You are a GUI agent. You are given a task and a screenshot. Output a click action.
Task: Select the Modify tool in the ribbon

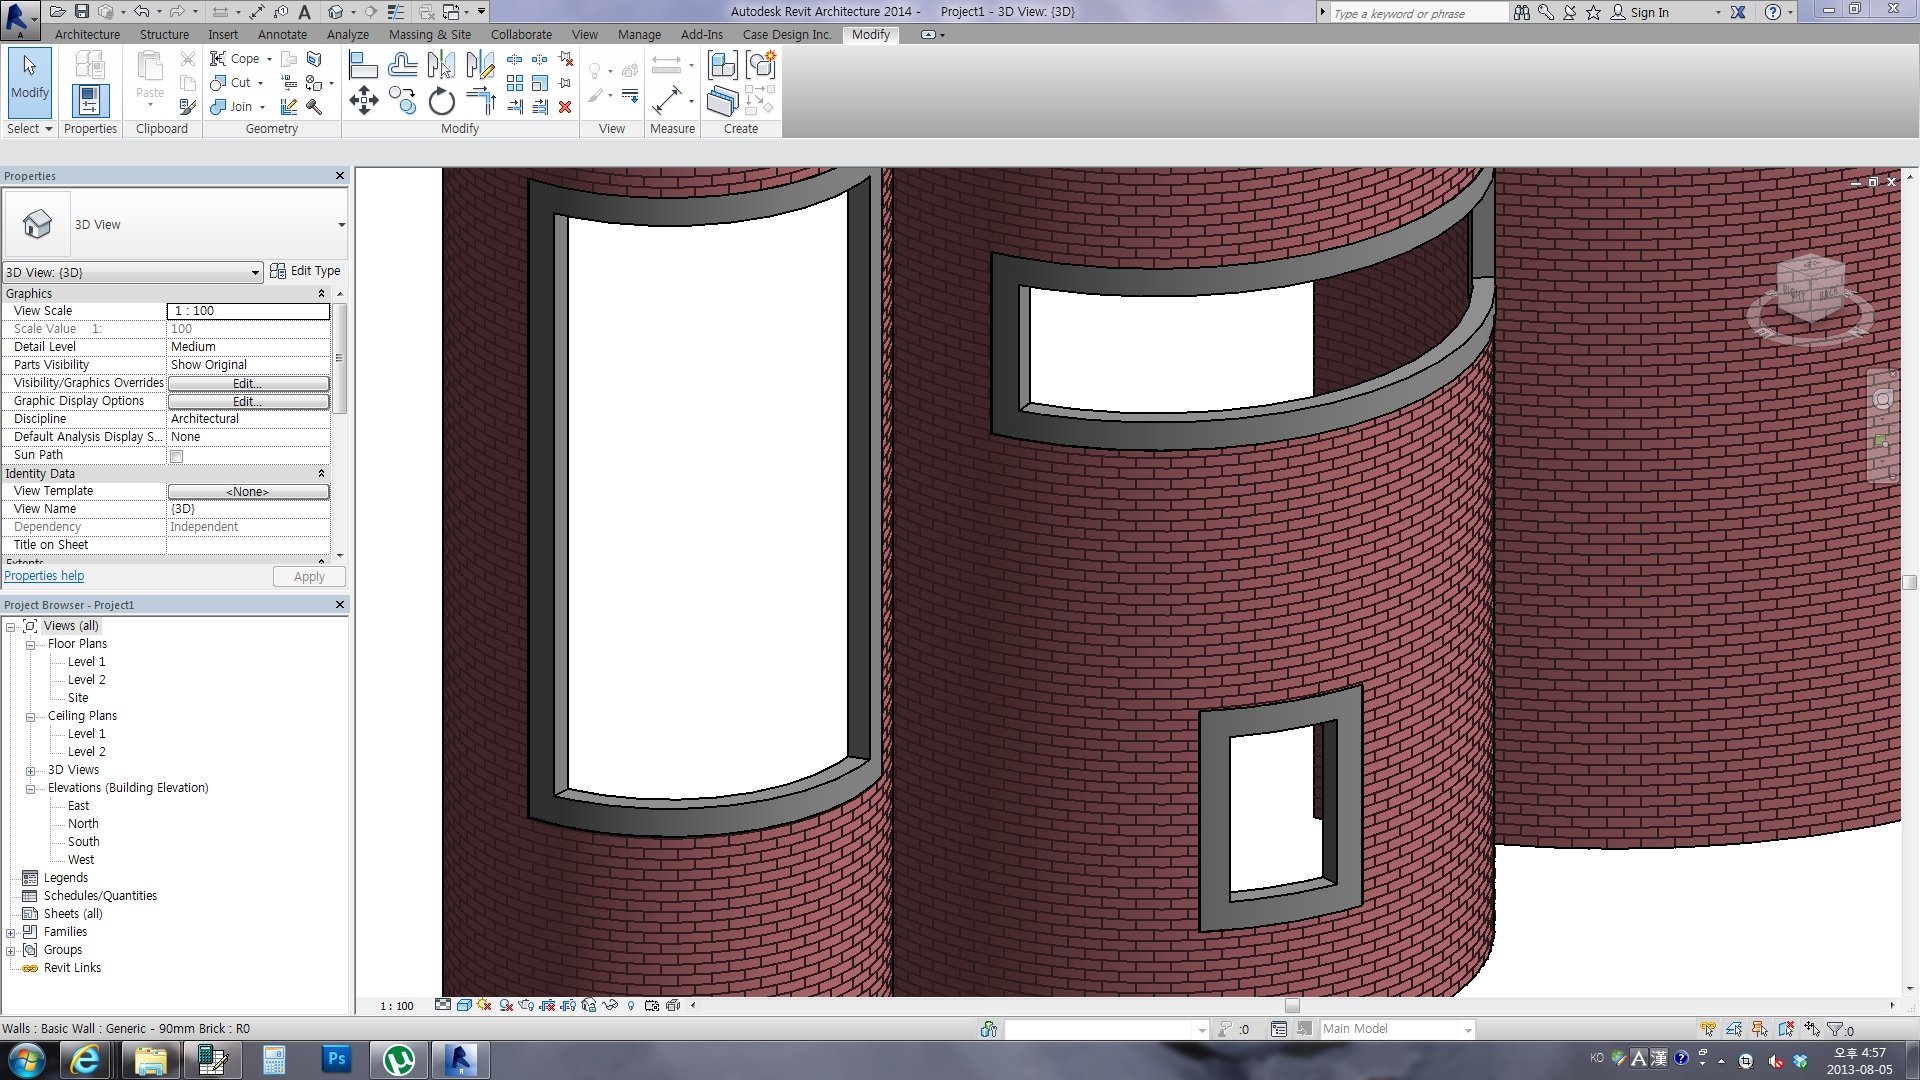pos(30,82)
